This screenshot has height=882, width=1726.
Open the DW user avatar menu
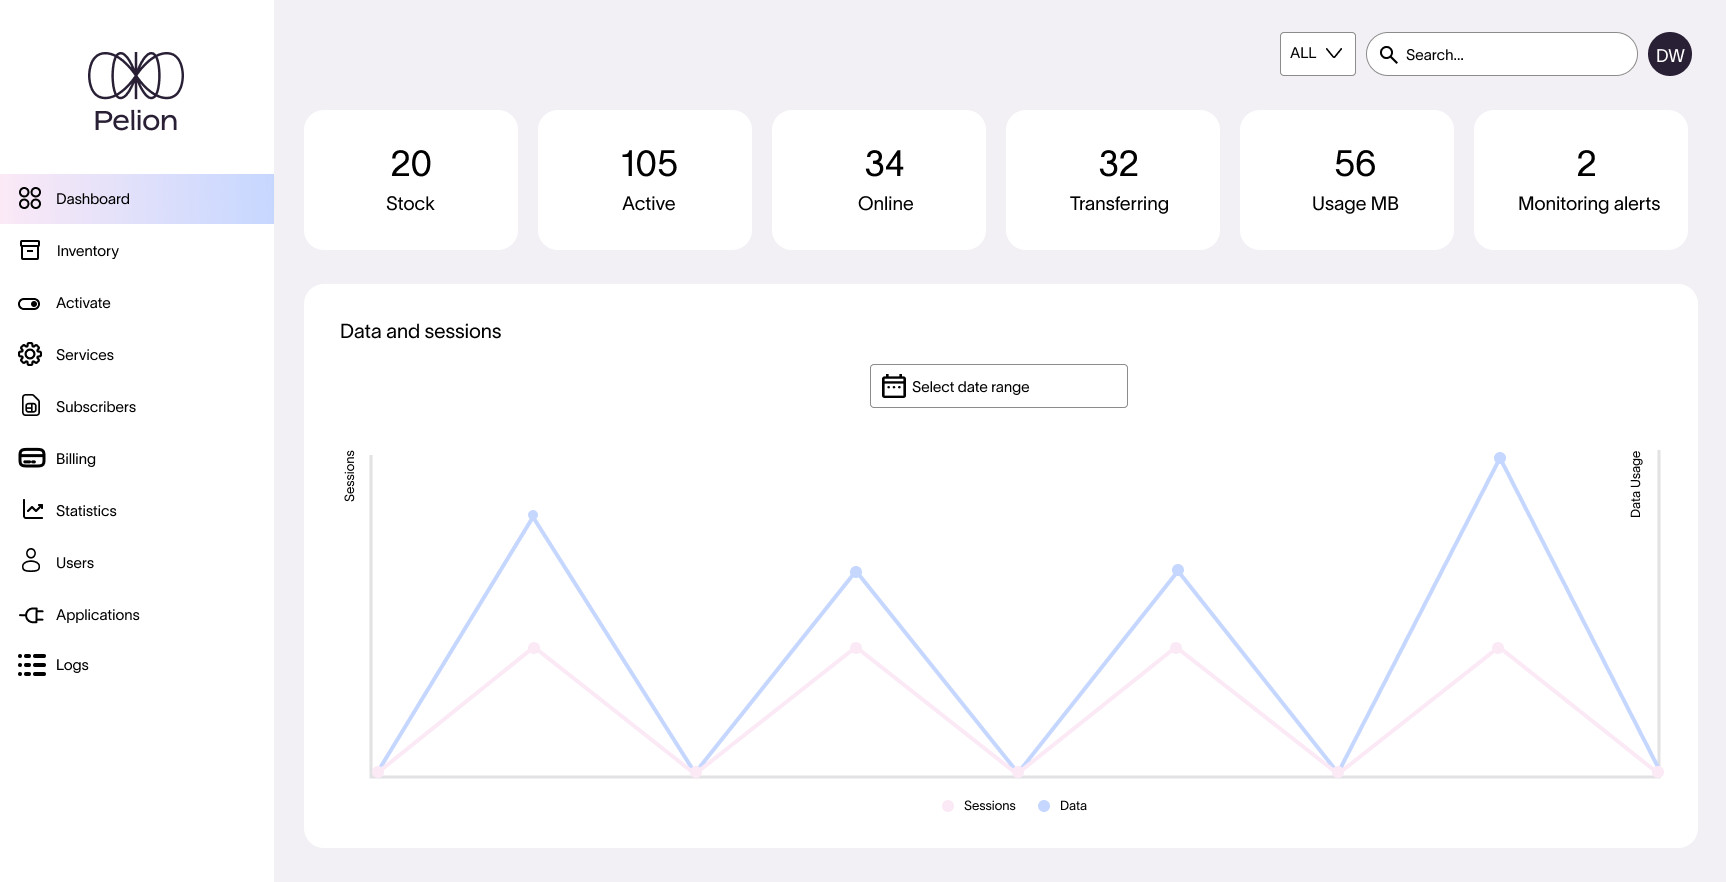[1669, 55]
